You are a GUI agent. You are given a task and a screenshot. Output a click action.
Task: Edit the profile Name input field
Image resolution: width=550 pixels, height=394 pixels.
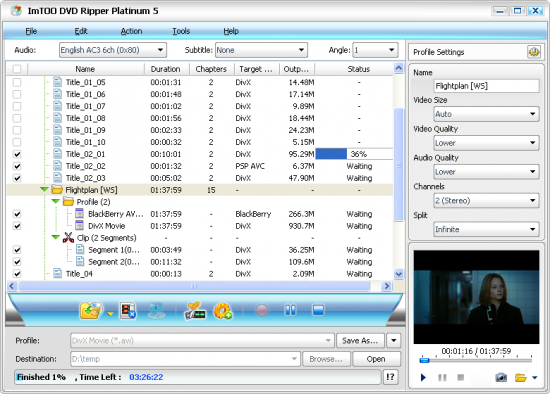[486, 86]
